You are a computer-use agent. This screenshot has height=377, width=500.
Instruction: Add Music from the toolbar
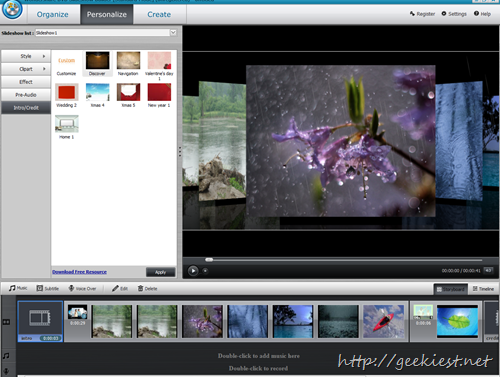coord(18,288)
